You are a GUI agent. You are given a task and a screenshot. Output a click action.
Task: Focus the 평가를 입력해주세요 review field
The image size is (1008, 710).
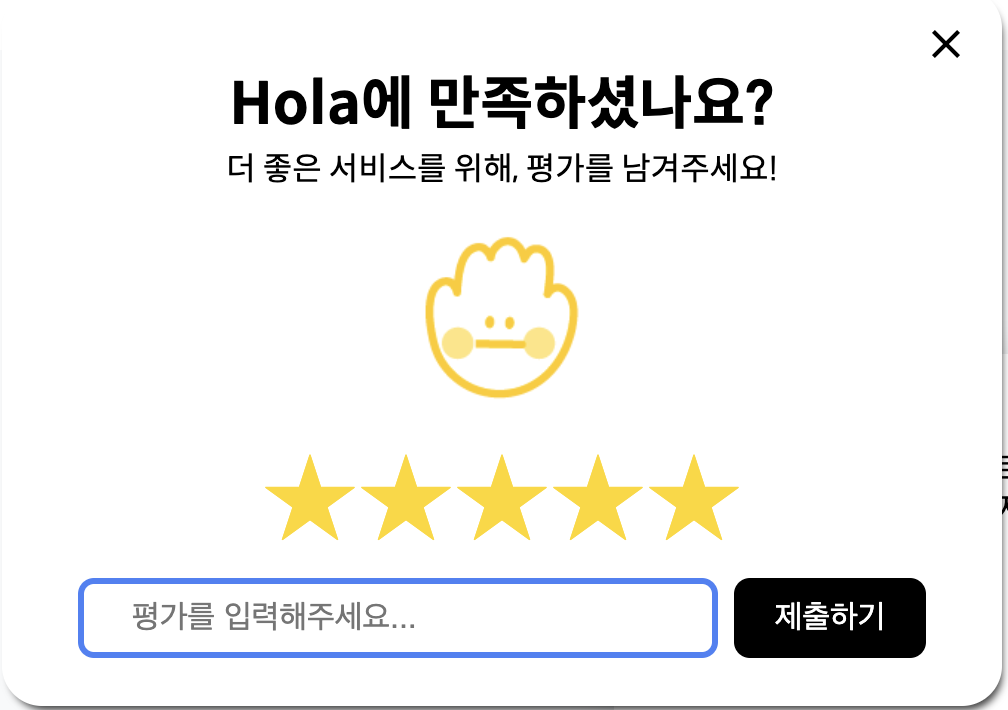coord(398,617)
